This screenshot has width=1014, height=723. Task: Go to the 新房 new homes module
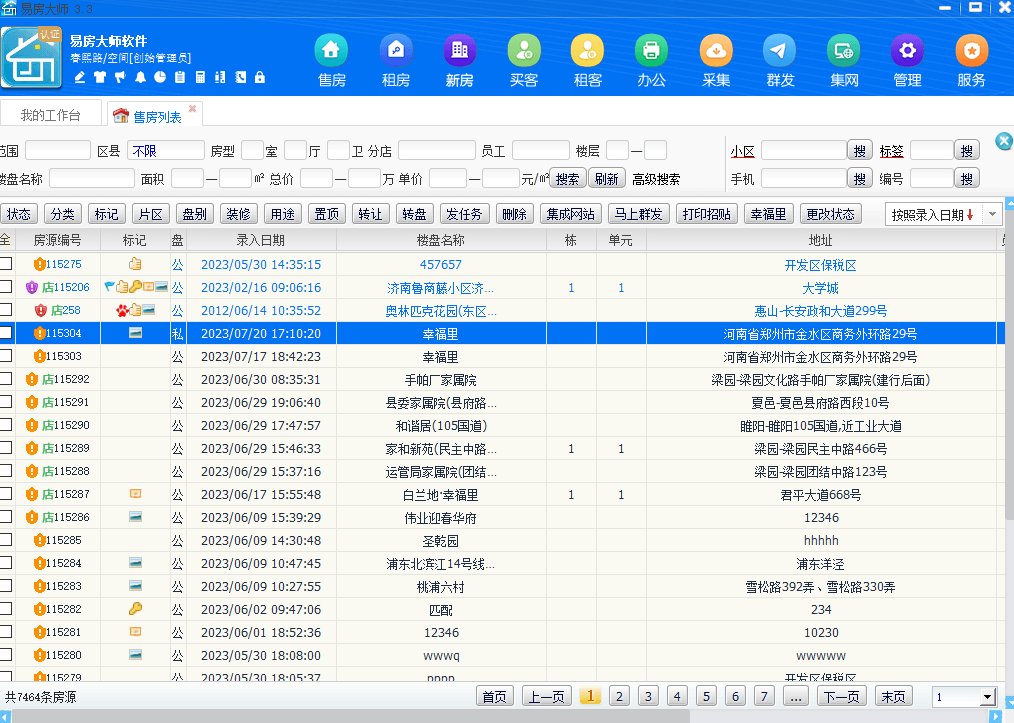click(460, 61)
